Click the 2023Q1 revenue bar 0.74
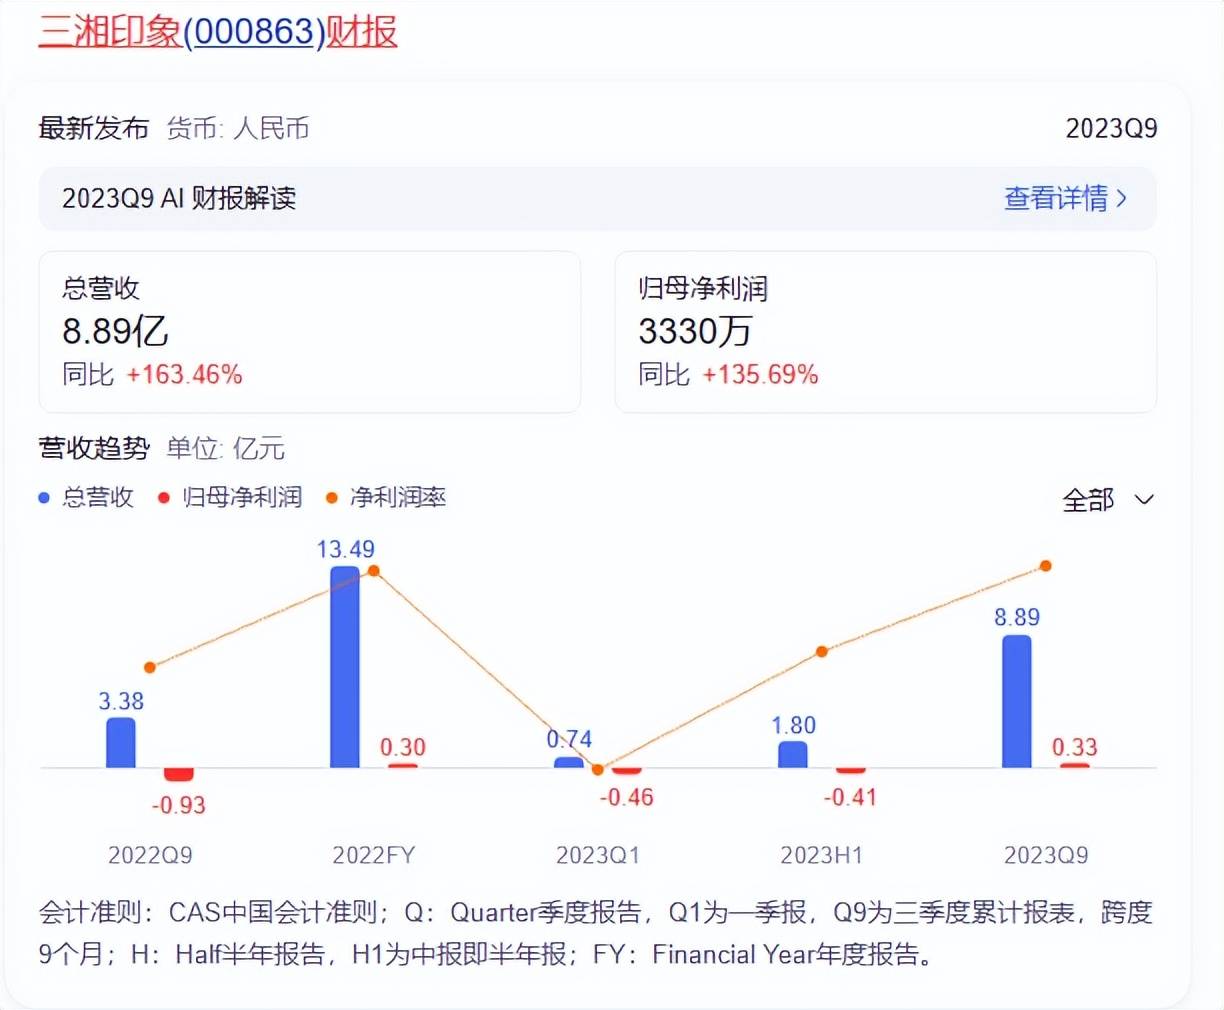The height and width of the screenshot is (1010, 1224). tap(569, 762)
